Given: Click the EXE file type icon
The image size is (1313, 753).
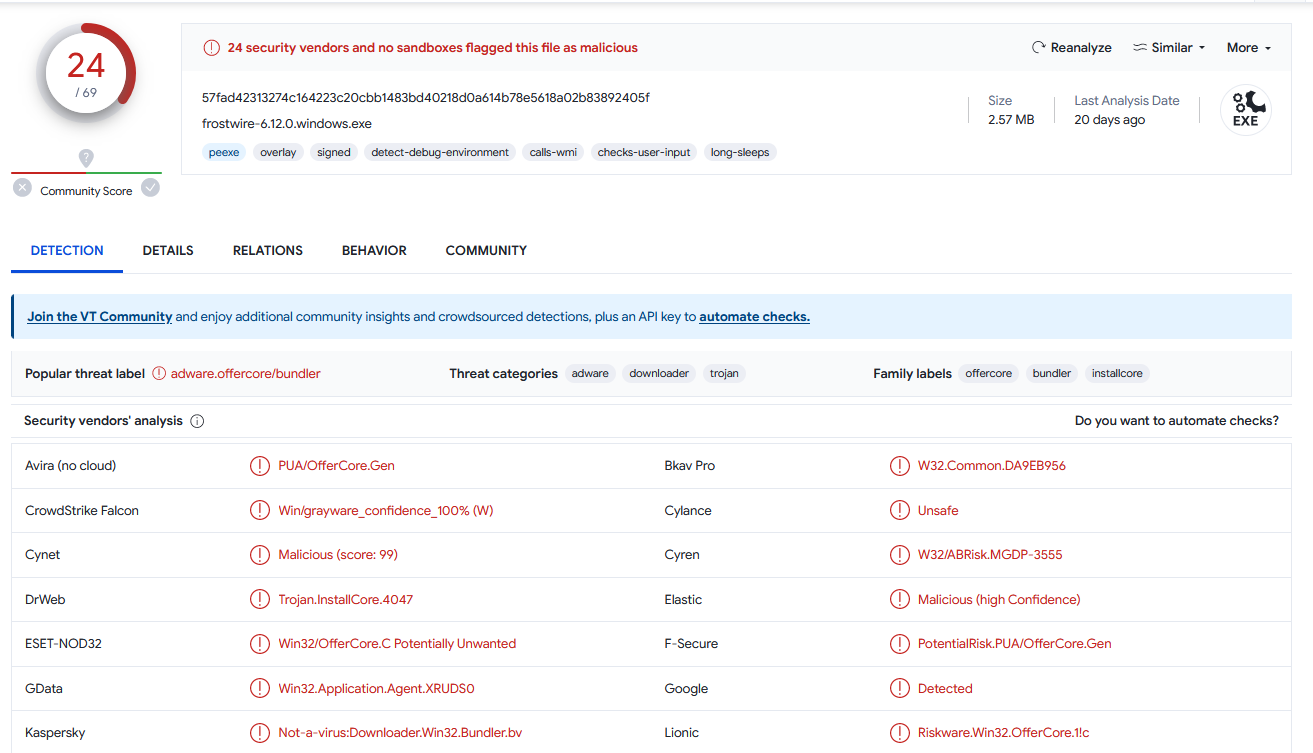Looking at the screenshot, I should [1245, 110].
